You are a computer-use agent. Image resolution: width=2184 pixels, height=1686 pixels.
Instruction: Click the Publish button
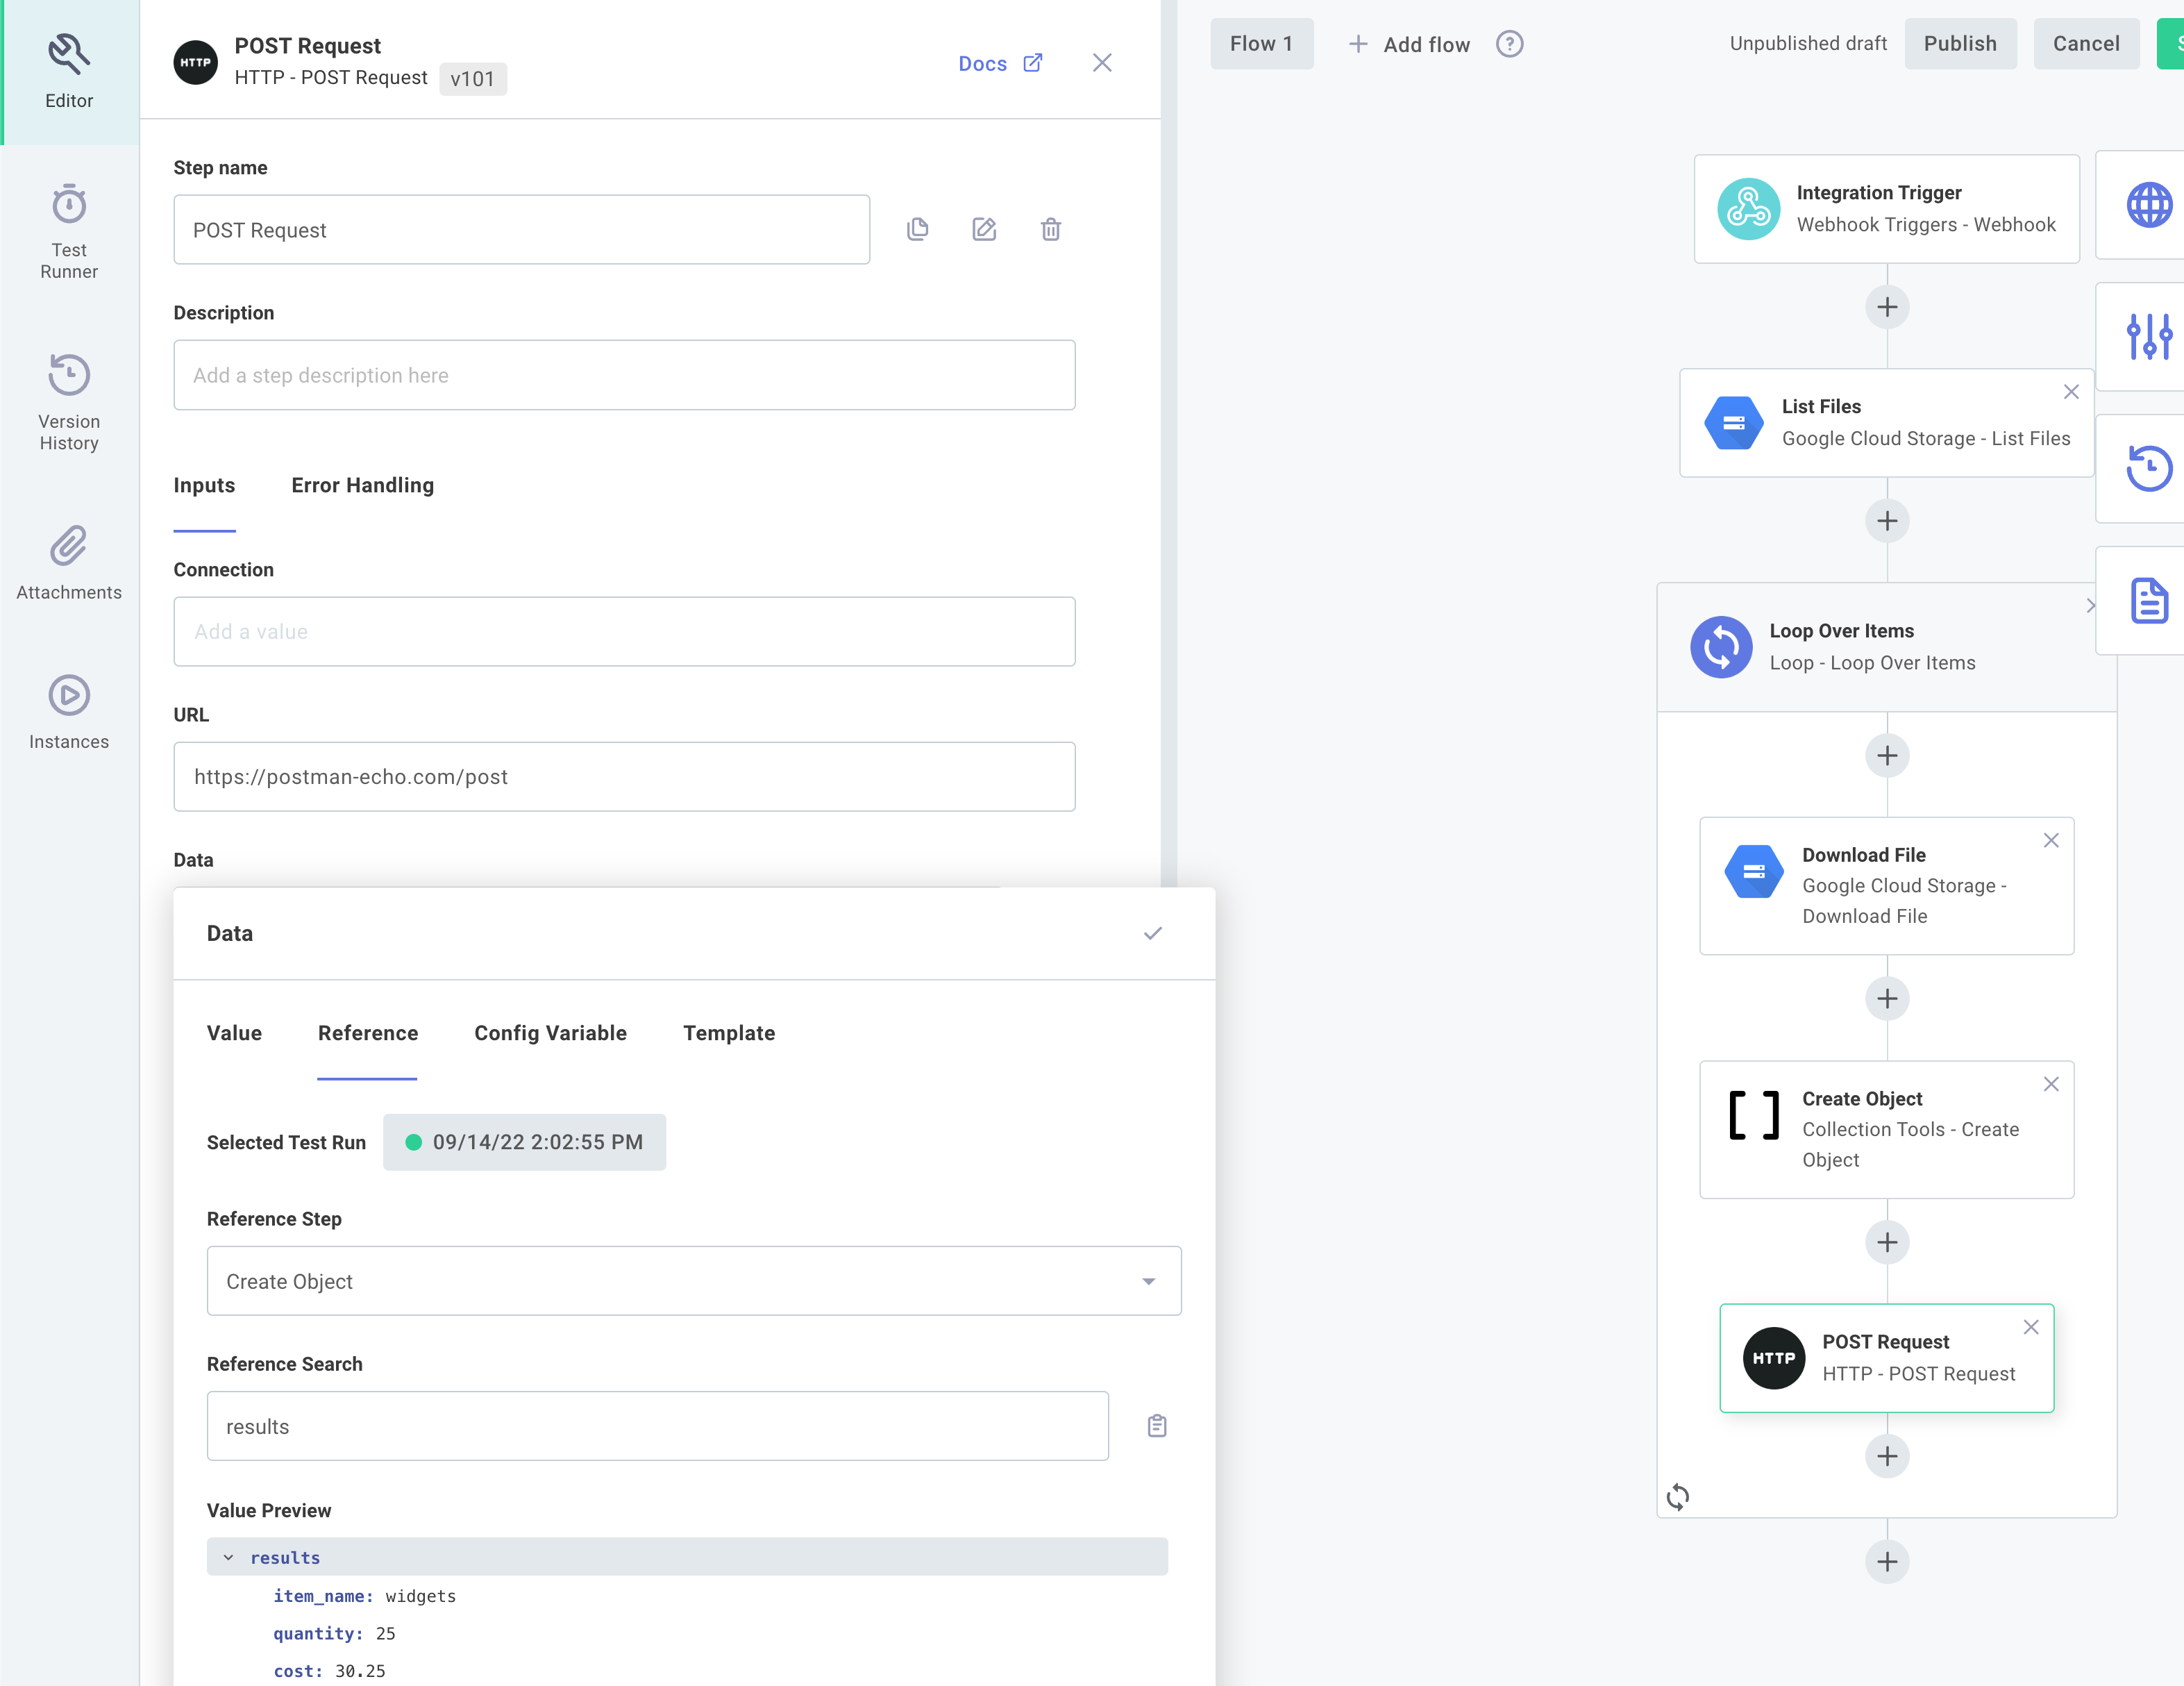pos(1959,44)
